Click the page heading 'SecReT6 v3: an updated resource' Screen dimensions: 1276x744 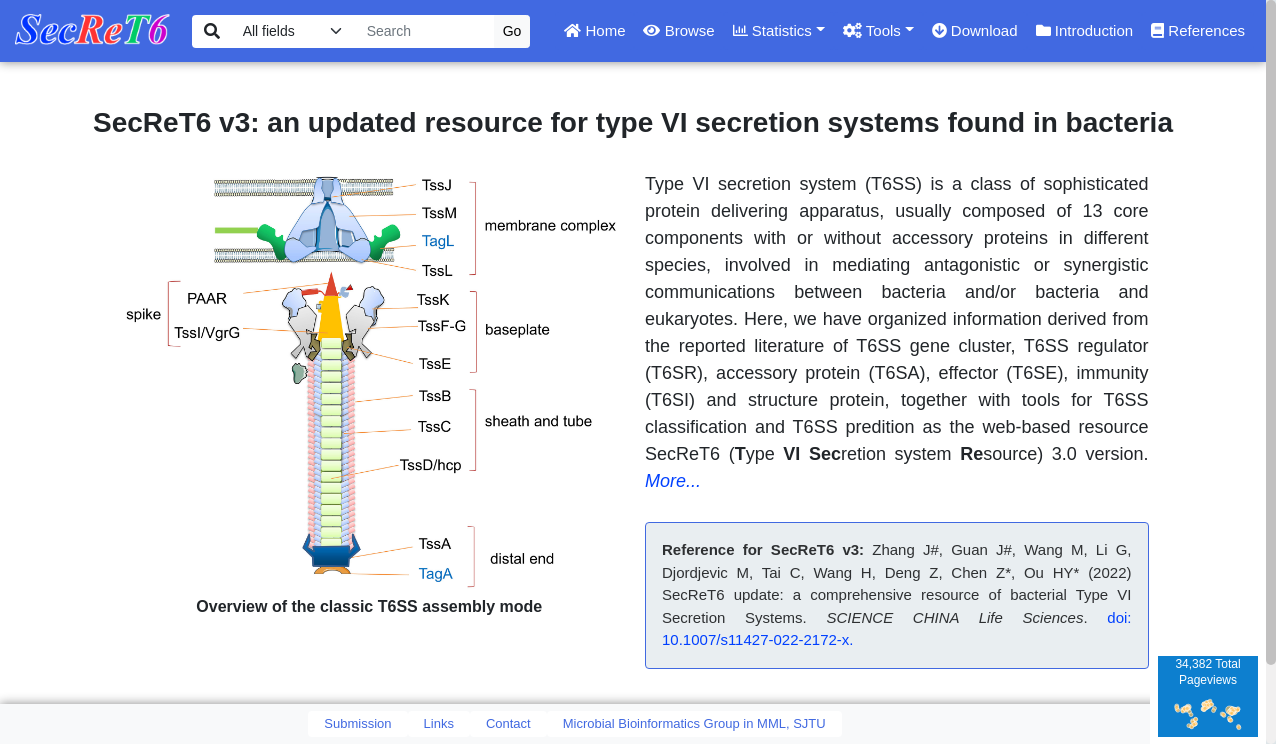pyautogui.click(x=633, y=123)
